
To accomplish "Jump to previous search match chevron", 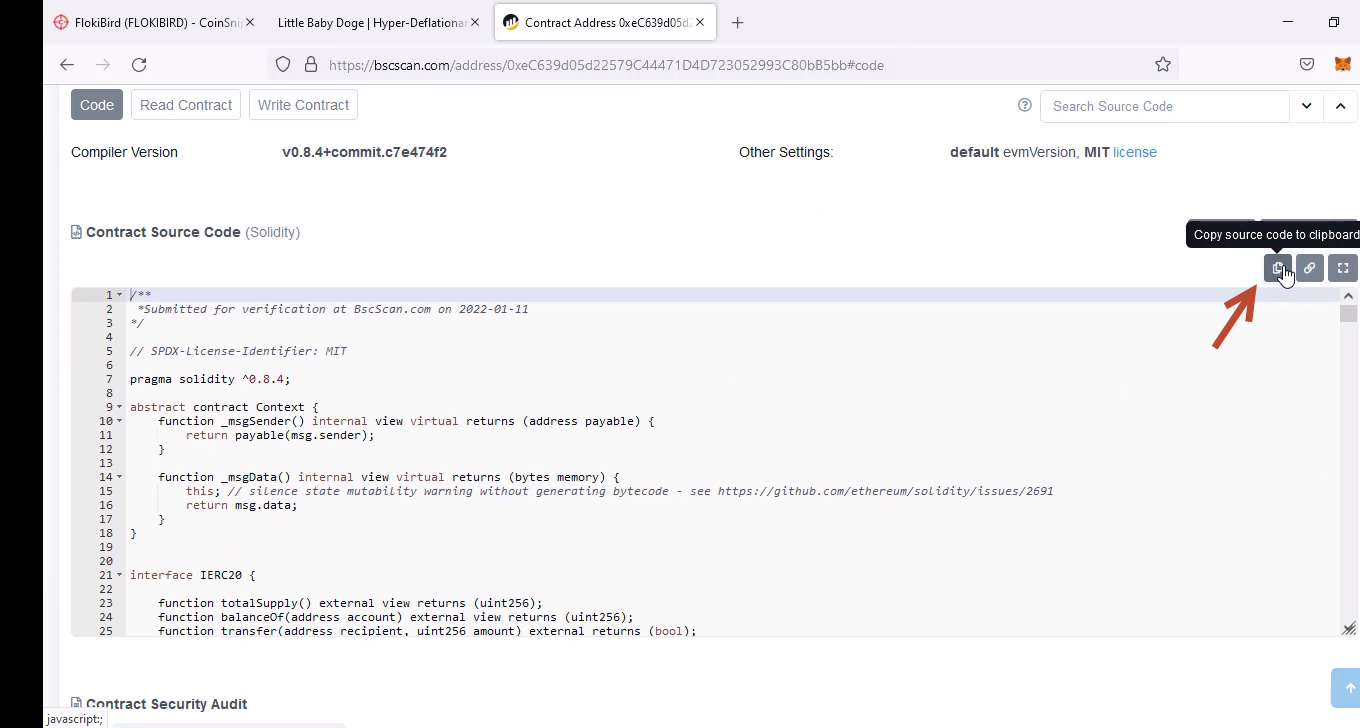I will point(1340,106).
